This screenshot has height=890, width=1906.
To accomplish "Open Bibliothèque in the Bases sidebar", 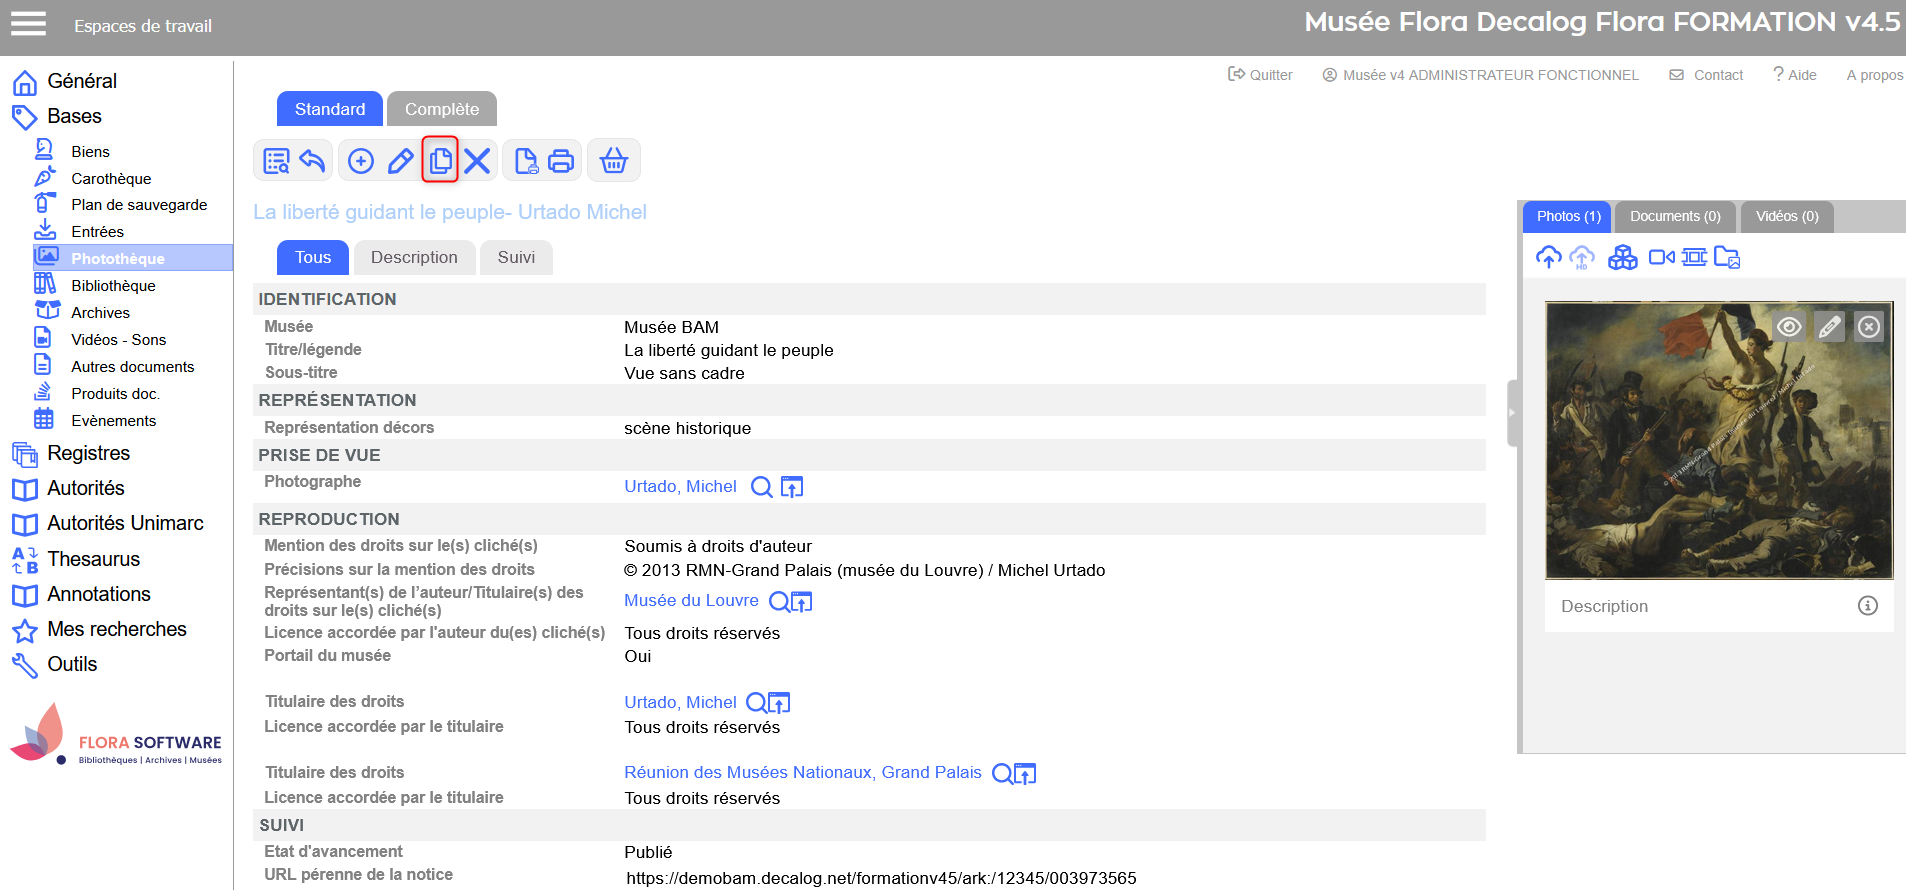I will 113,286.
